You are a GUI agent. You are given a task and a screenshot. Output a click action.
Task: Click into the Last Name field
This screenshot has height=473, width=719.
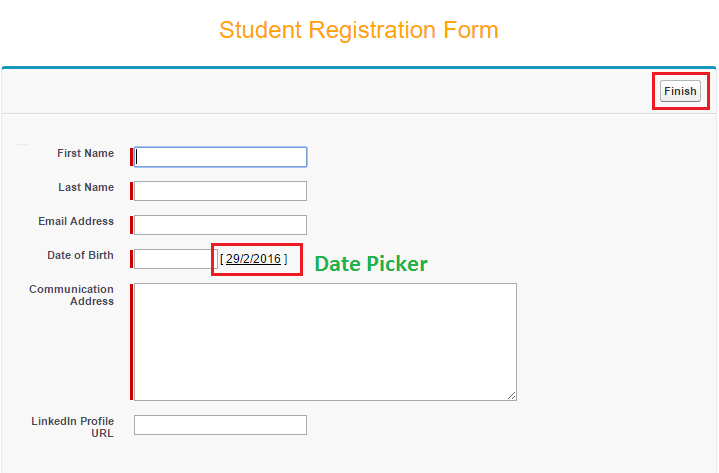220,191
